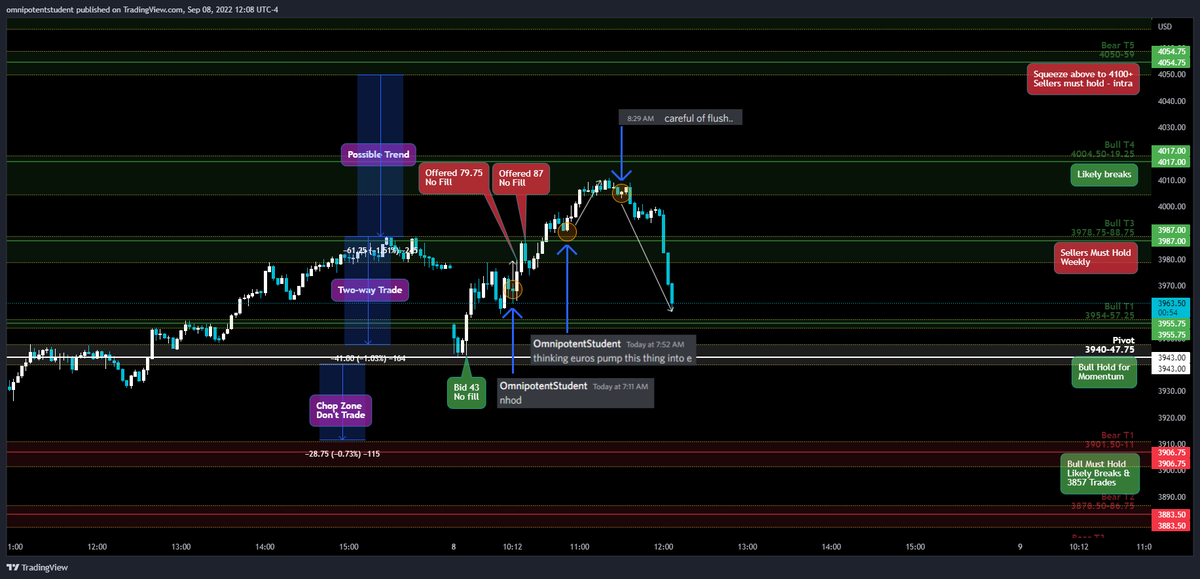
Task: Click the "Bear T1 3901.50-11" level text
Action: [1110, 439]
